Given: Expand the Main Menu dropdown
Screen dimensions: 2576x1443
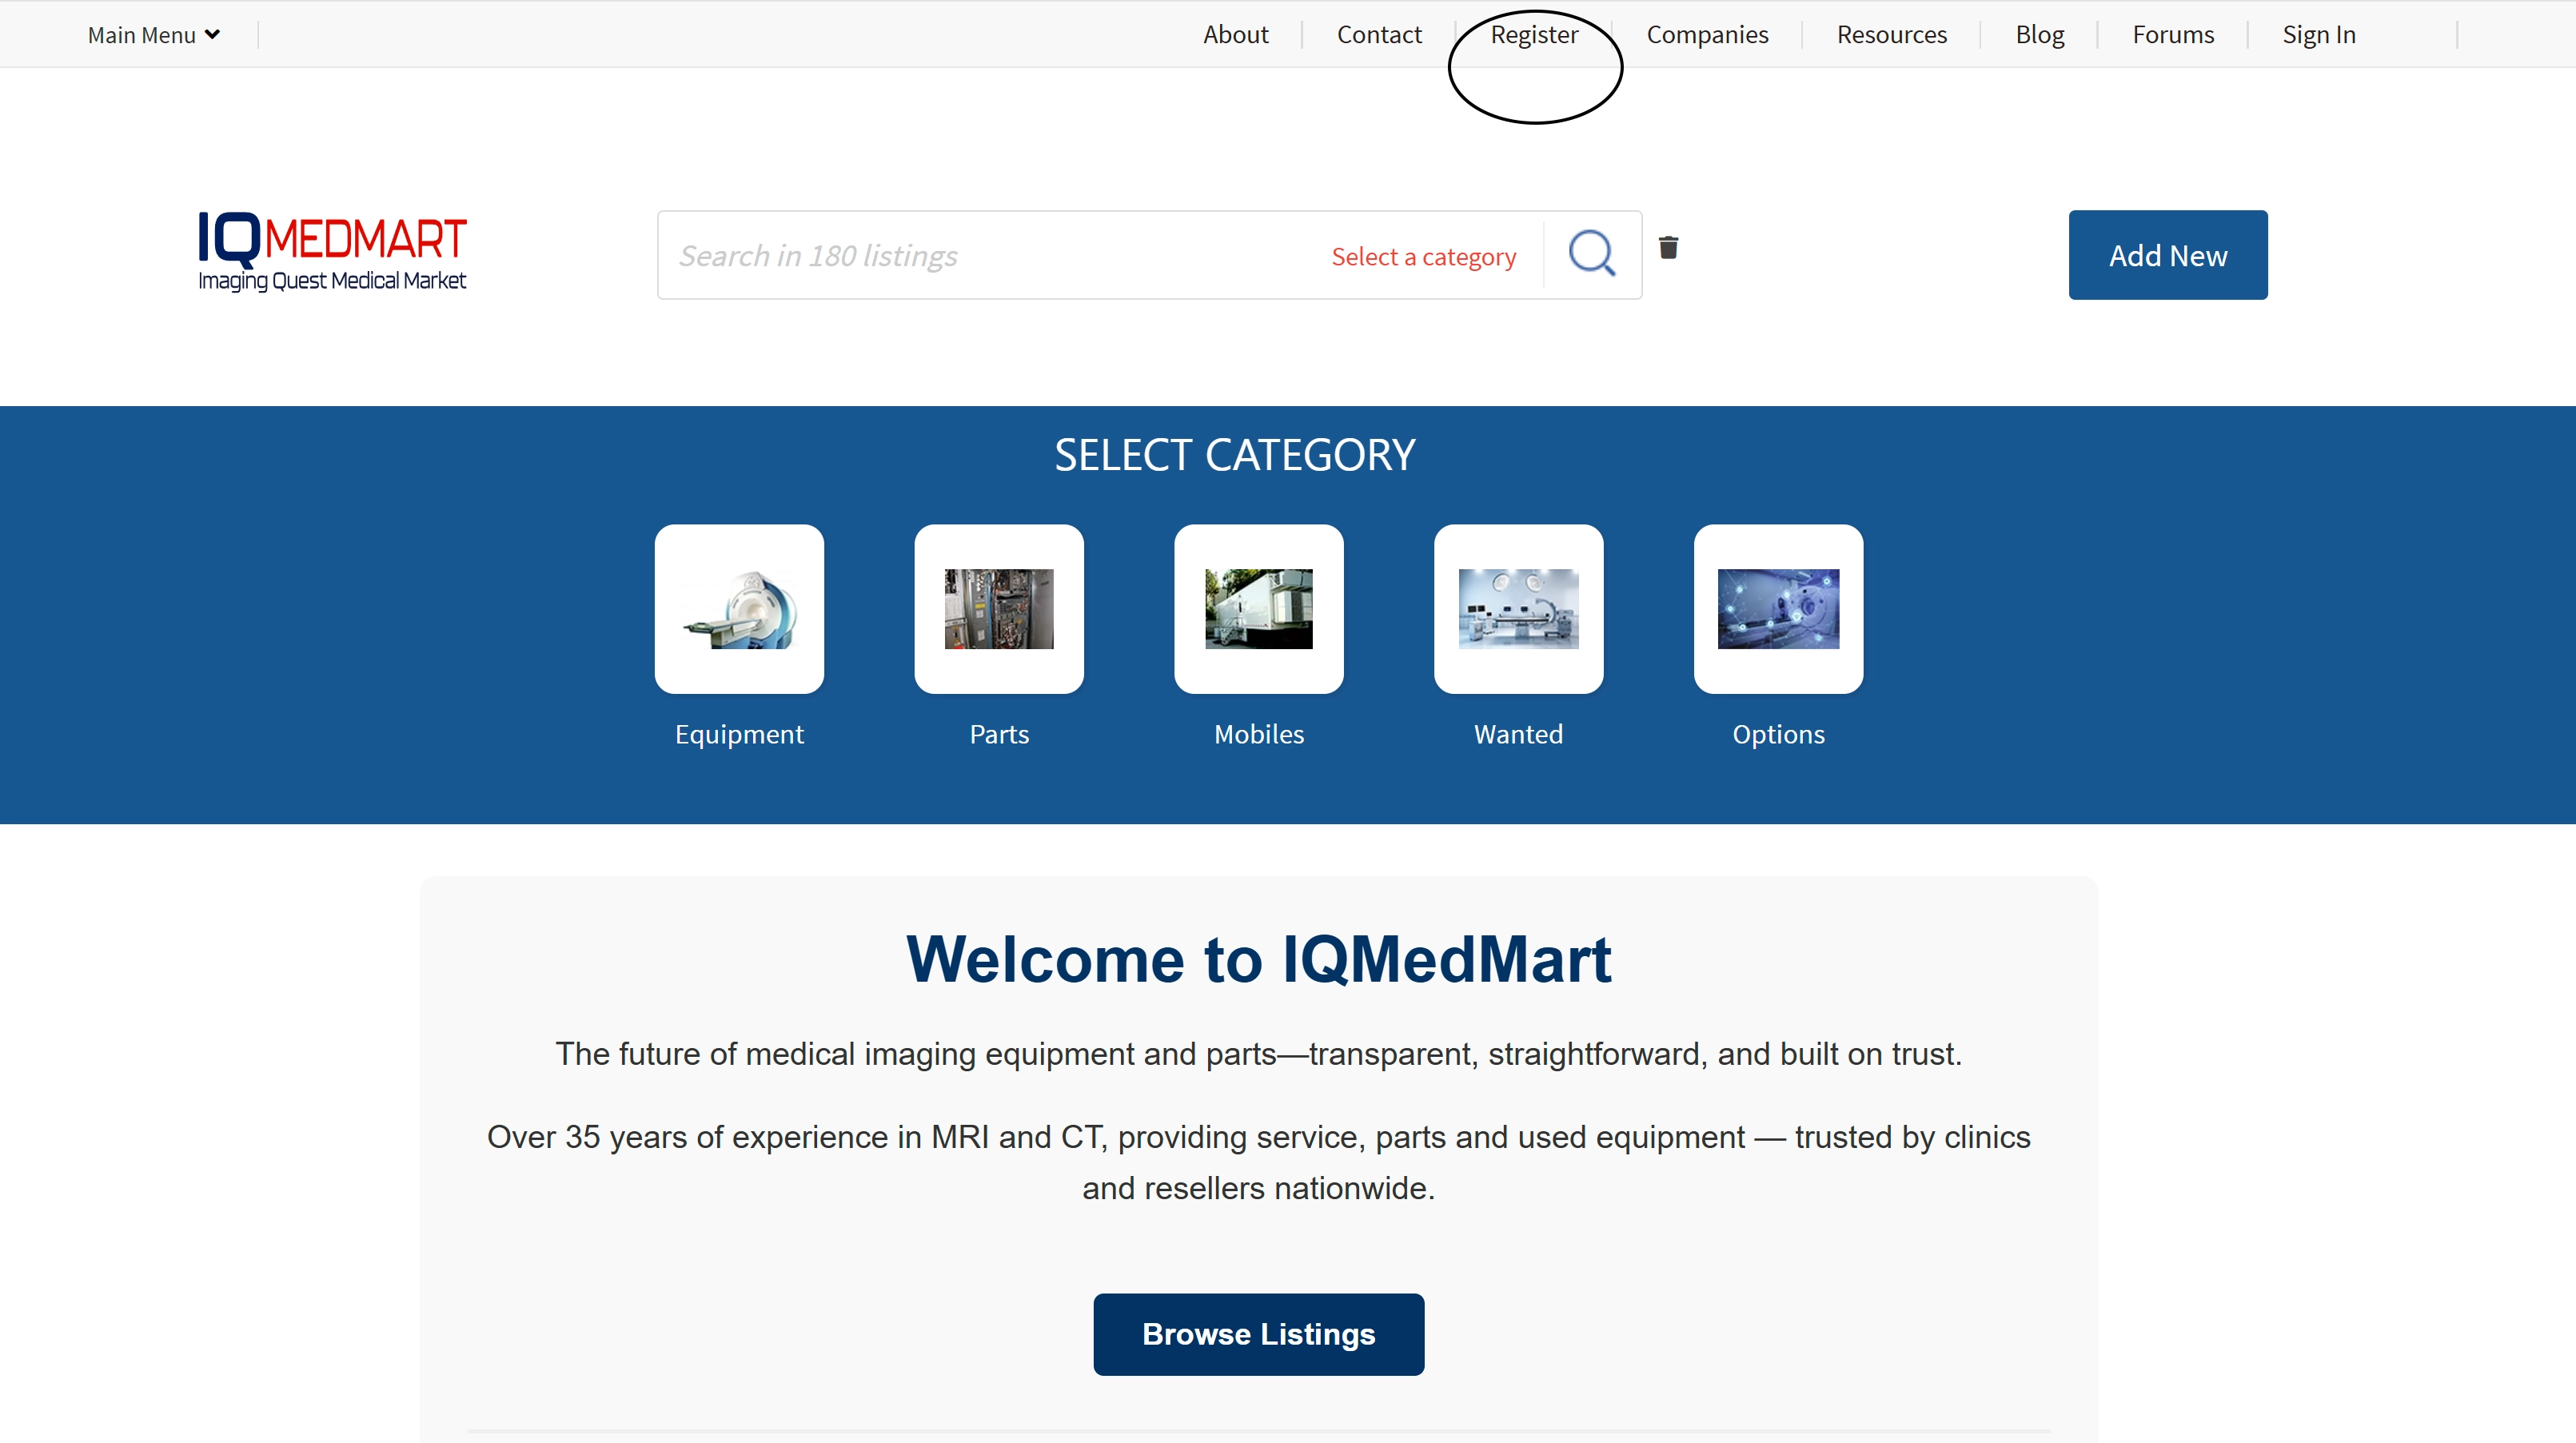Looking at the screenshot, I should tap(154, 35).
